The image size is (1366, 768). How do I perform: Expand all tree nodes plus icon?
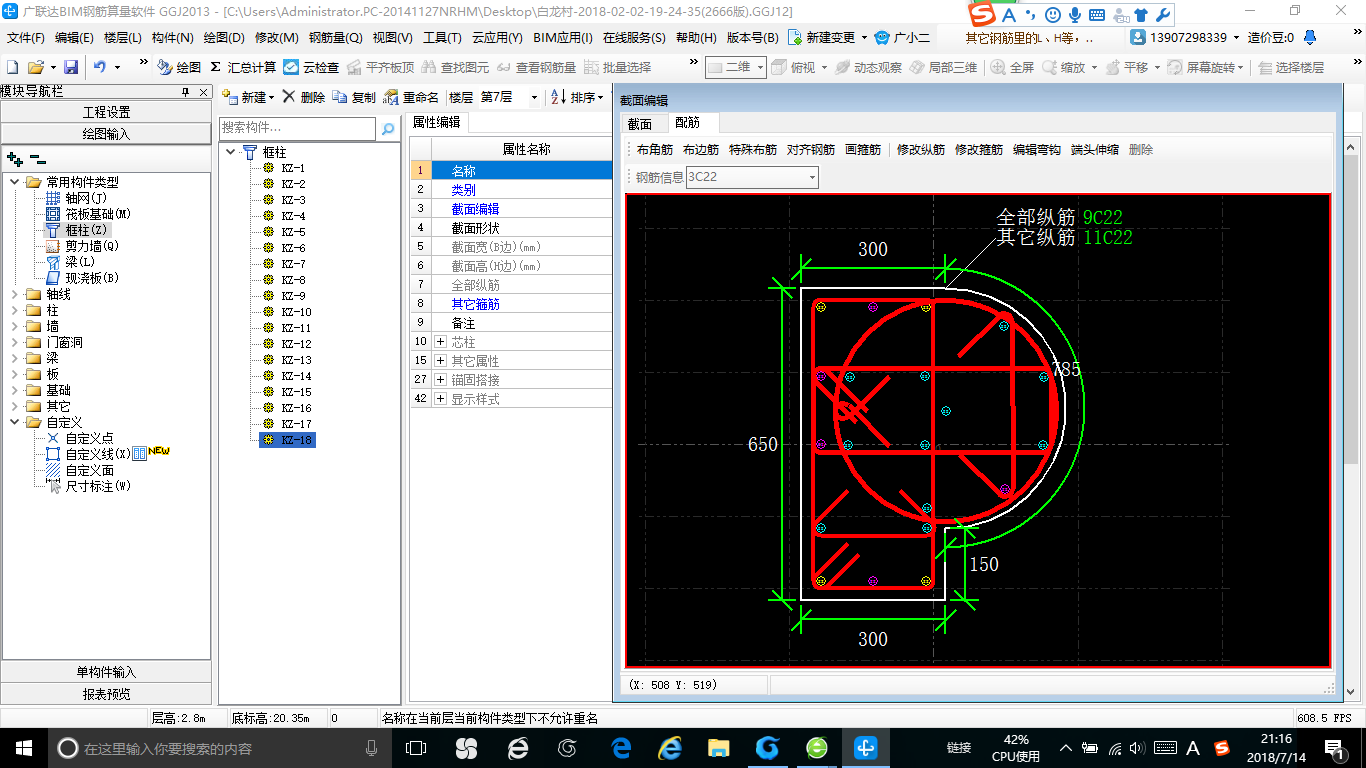click(14, 158)
